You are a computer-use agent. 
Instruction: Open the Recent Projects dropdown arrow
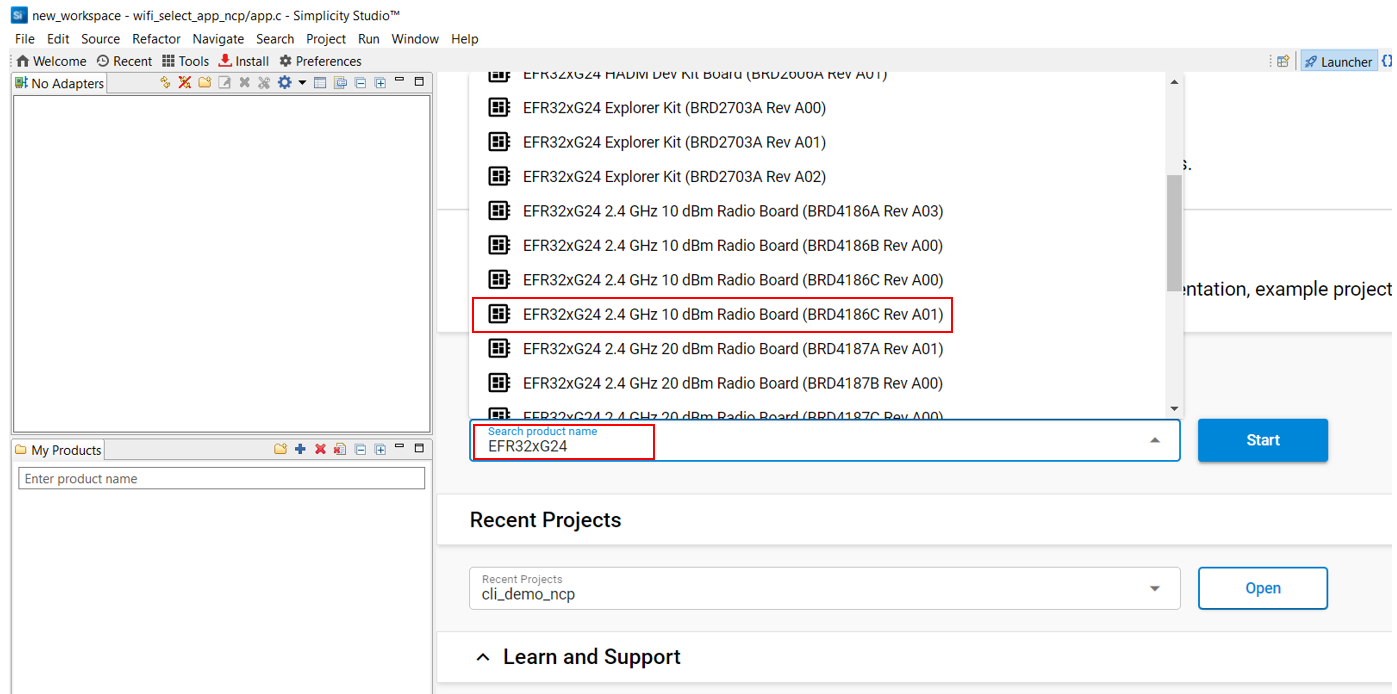(1155, 589)
